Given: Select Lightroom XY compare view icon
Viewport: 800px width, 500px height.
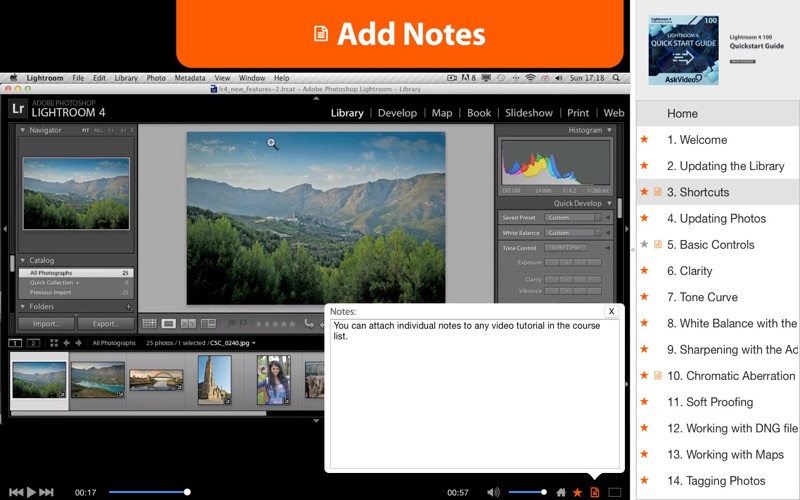Looking at the screenshot, I should tap(188, 323).
